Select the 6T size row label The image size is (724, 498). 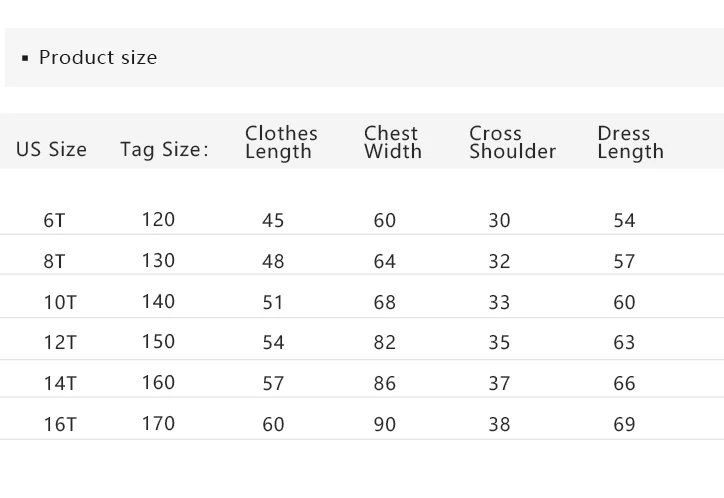tap(54, 220)
